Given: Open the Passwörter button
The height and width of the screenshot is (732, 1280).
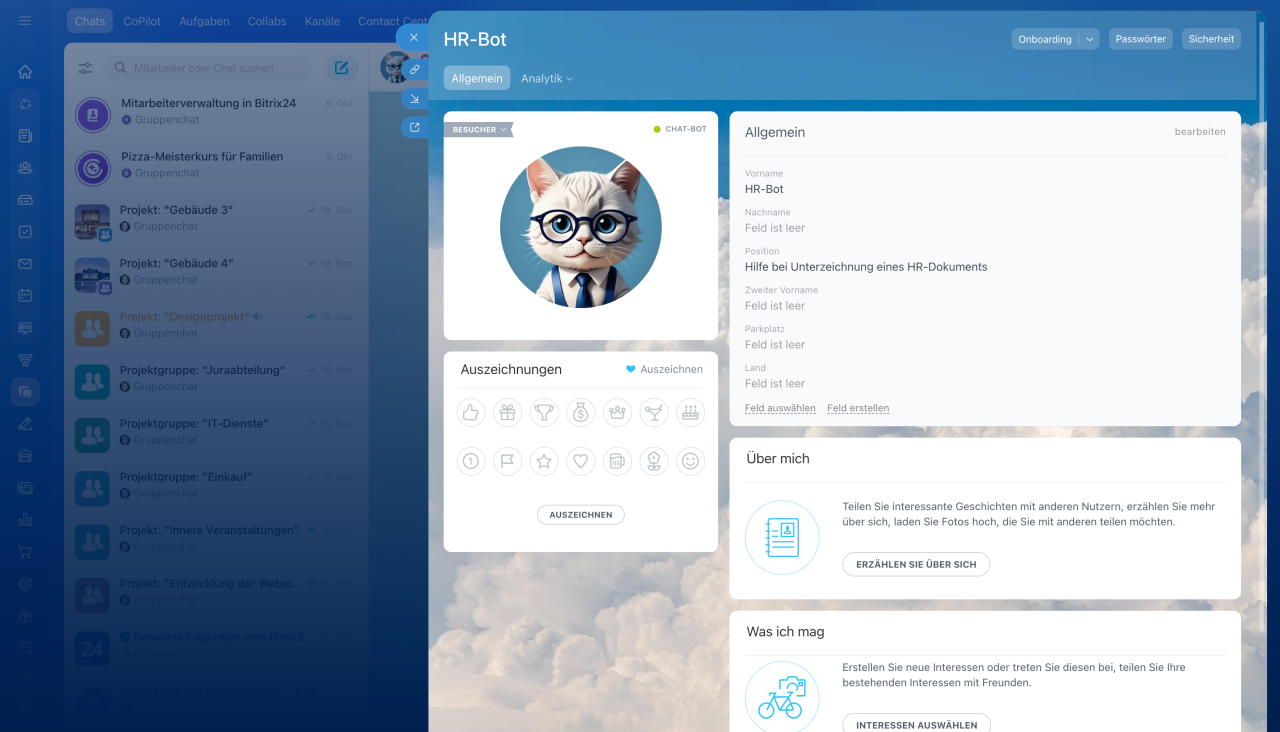Looking at the screenshot, I should (x=1141, y=39).
